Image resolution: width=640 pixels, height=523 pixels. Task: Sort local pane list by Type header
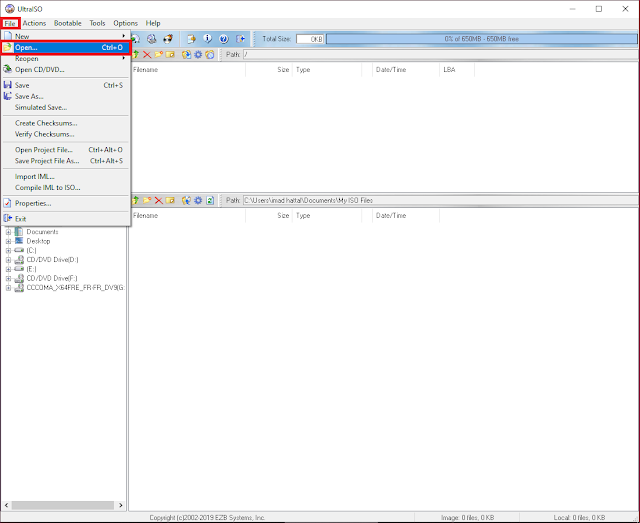pyautogui.click(x=327, y=215)
